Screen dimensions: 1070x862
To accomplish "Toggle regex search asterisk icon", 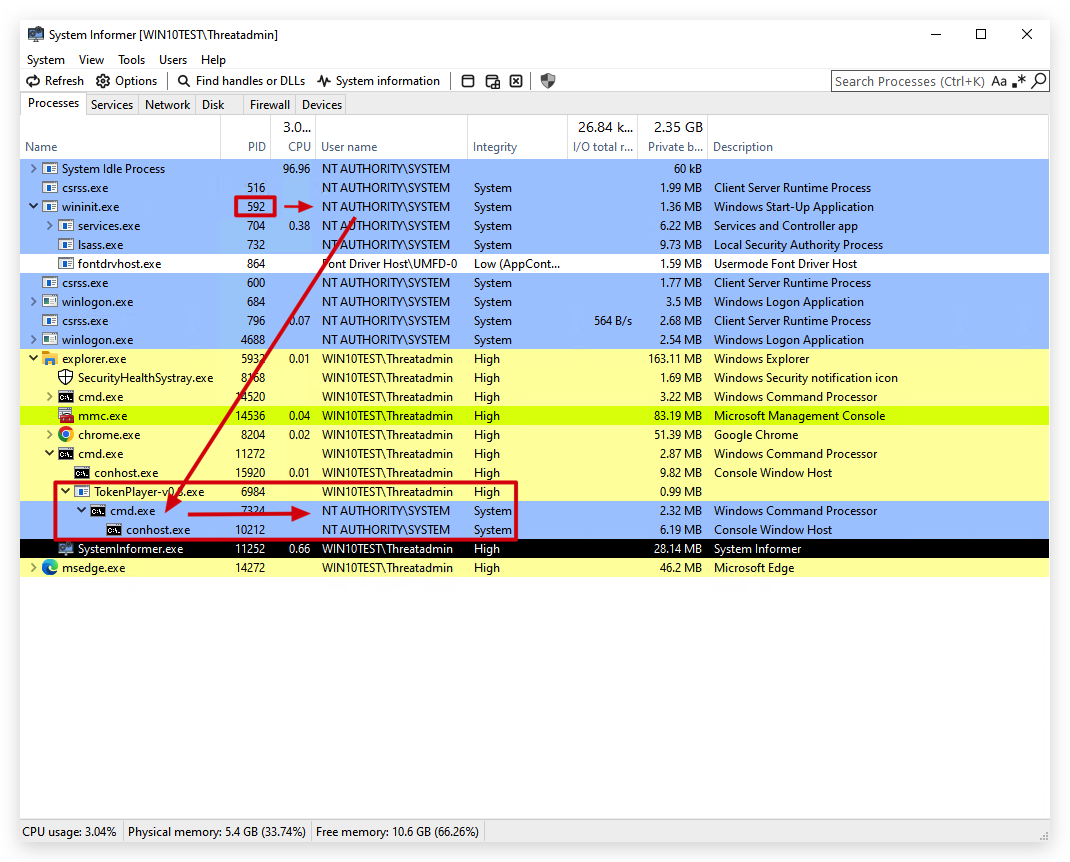I will [1019, 81].
